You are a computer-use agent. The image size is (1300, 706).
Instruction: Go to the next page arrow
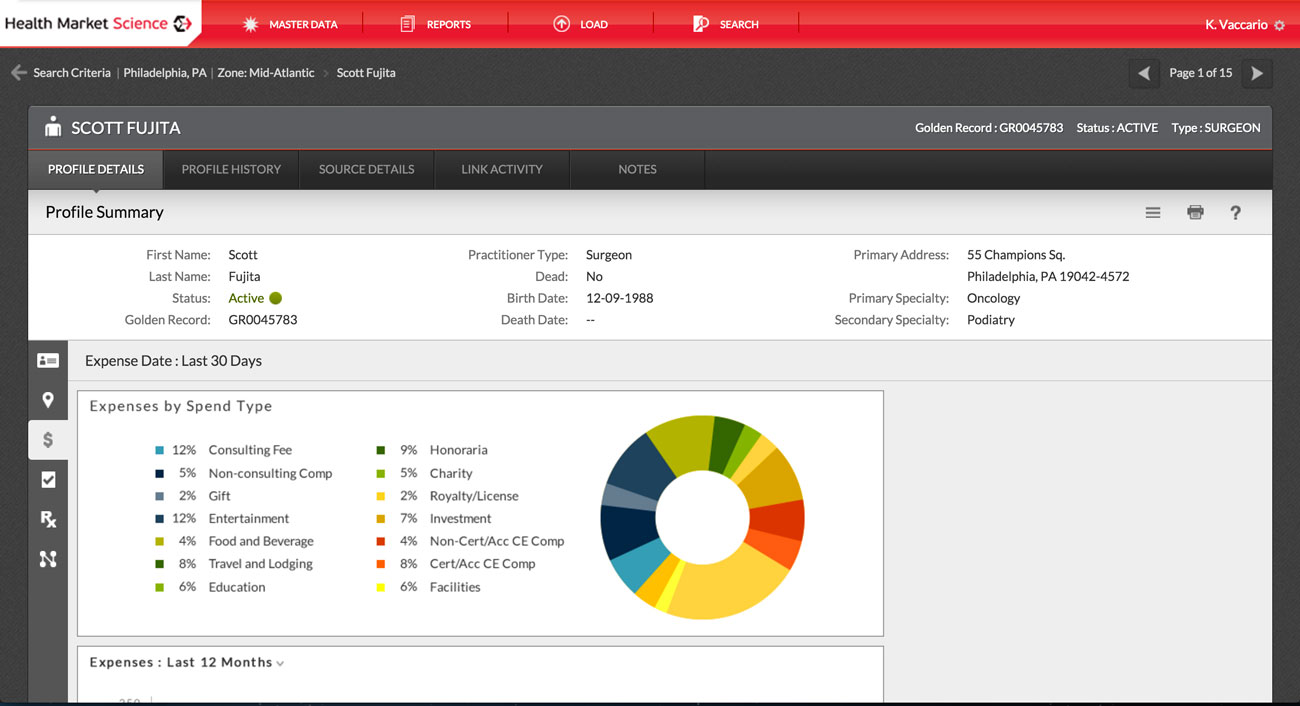pos(1257,73)
